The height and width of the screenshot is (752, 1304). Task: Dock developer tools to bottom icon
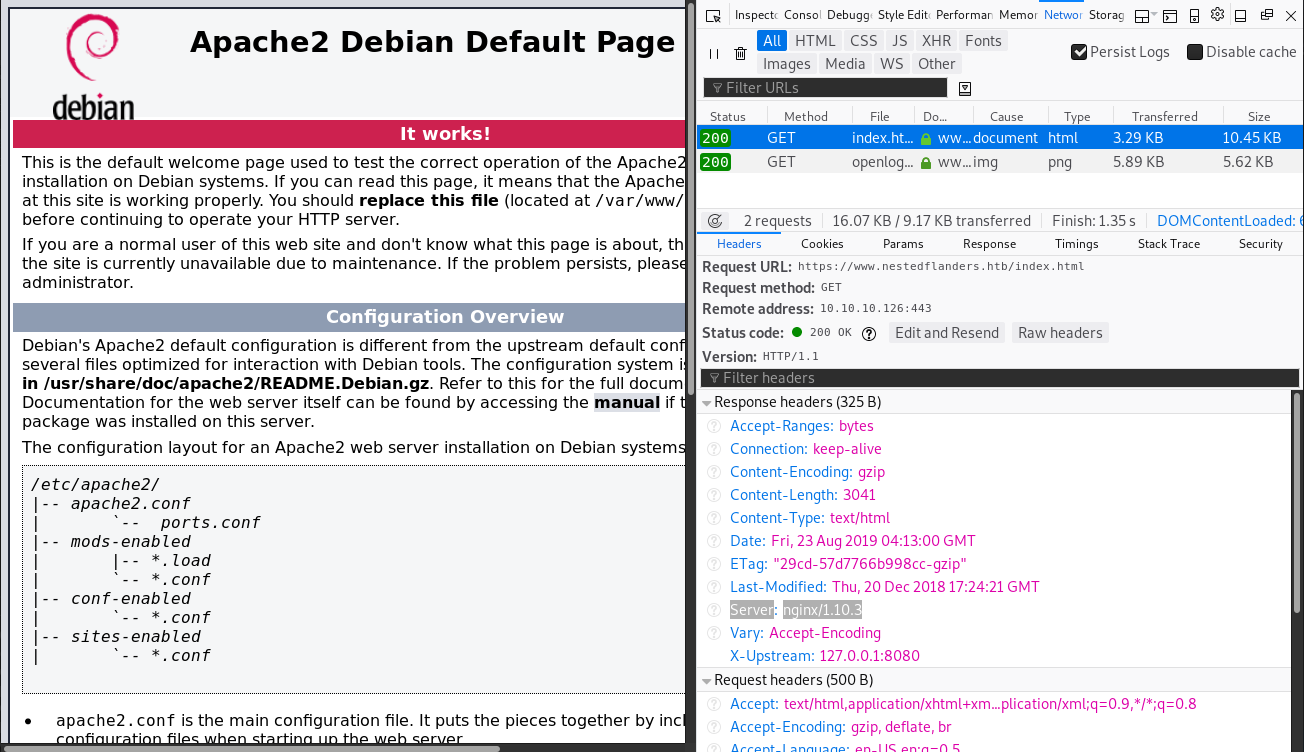(1241, 15)
